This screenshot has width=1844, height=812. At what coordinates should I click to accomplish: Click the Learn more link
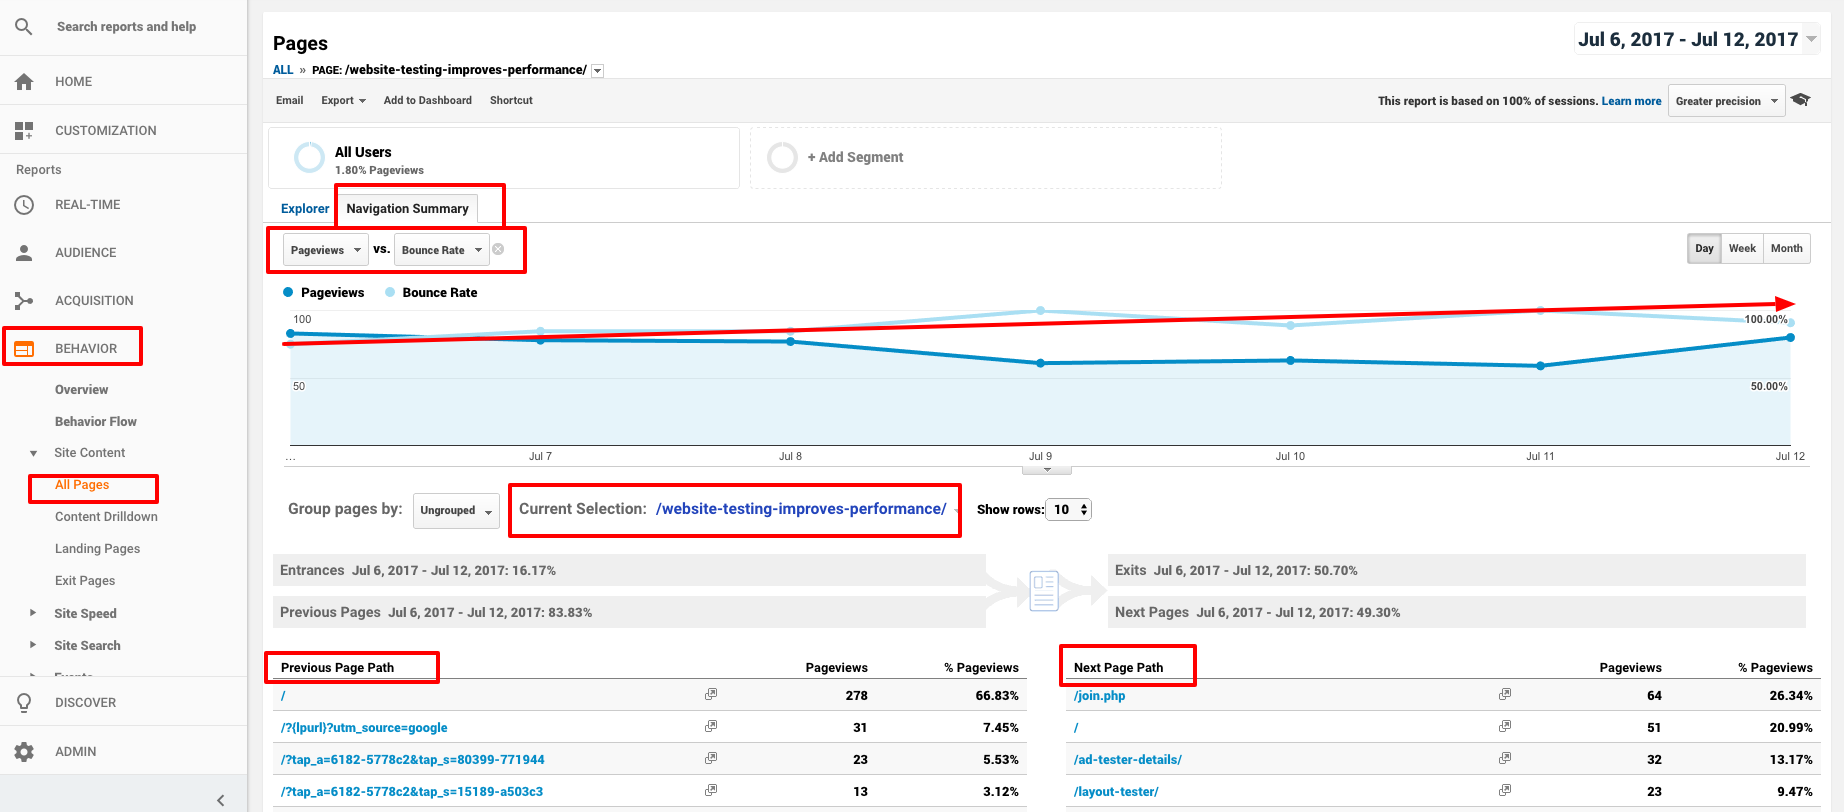pyautogui.click(x=1631, y=101)
